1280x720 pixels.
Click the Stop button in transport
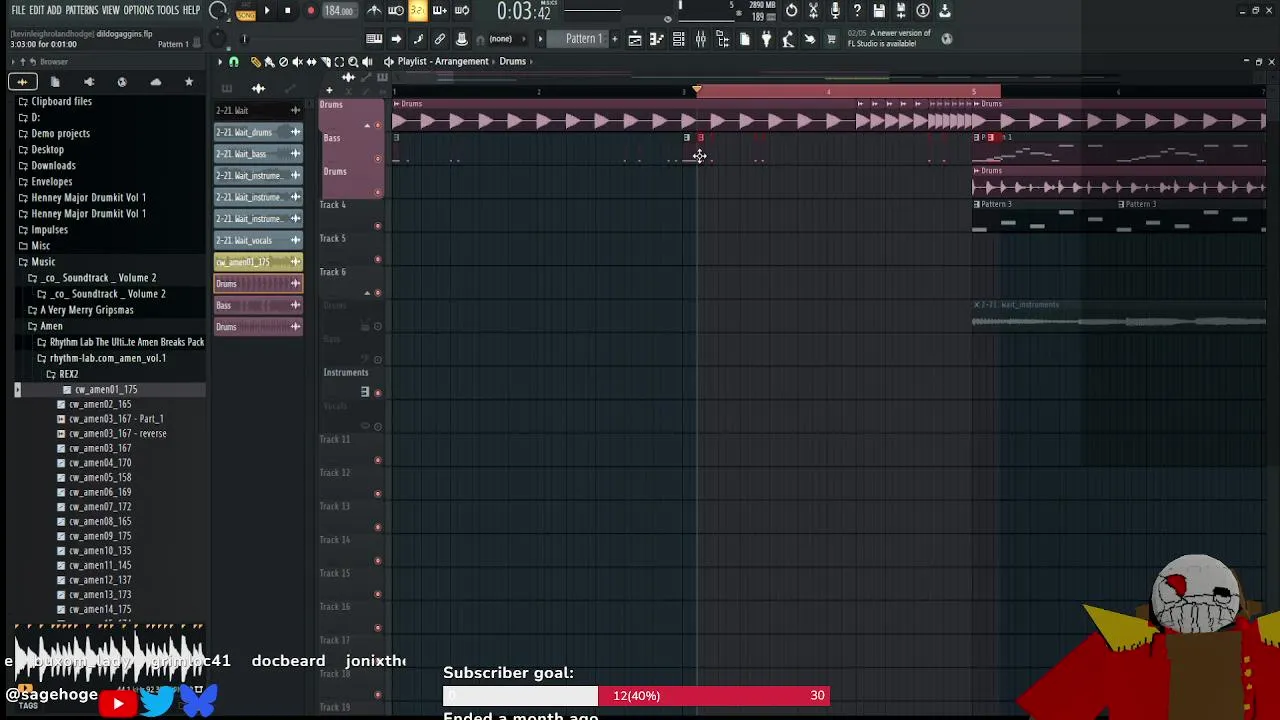(x=288, y=11)
